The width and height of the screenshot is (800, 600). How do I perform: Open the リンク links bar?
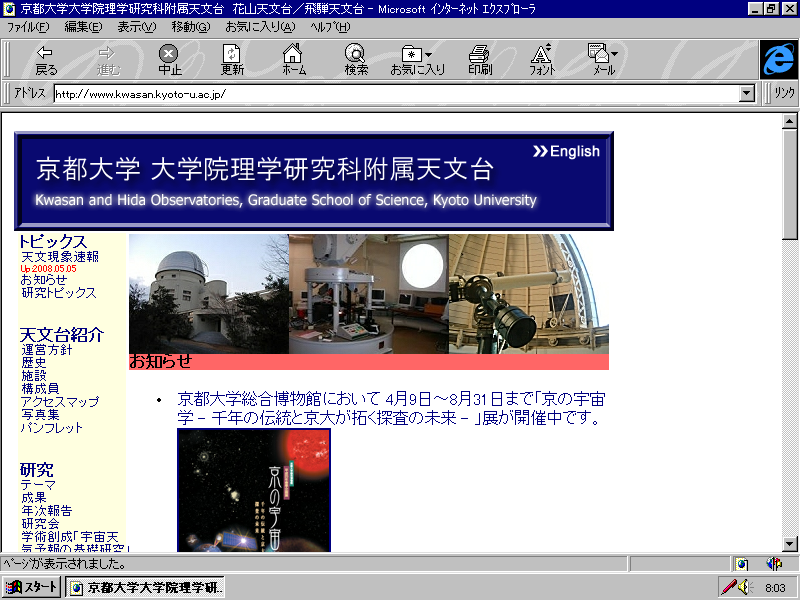tap(784, 93)
